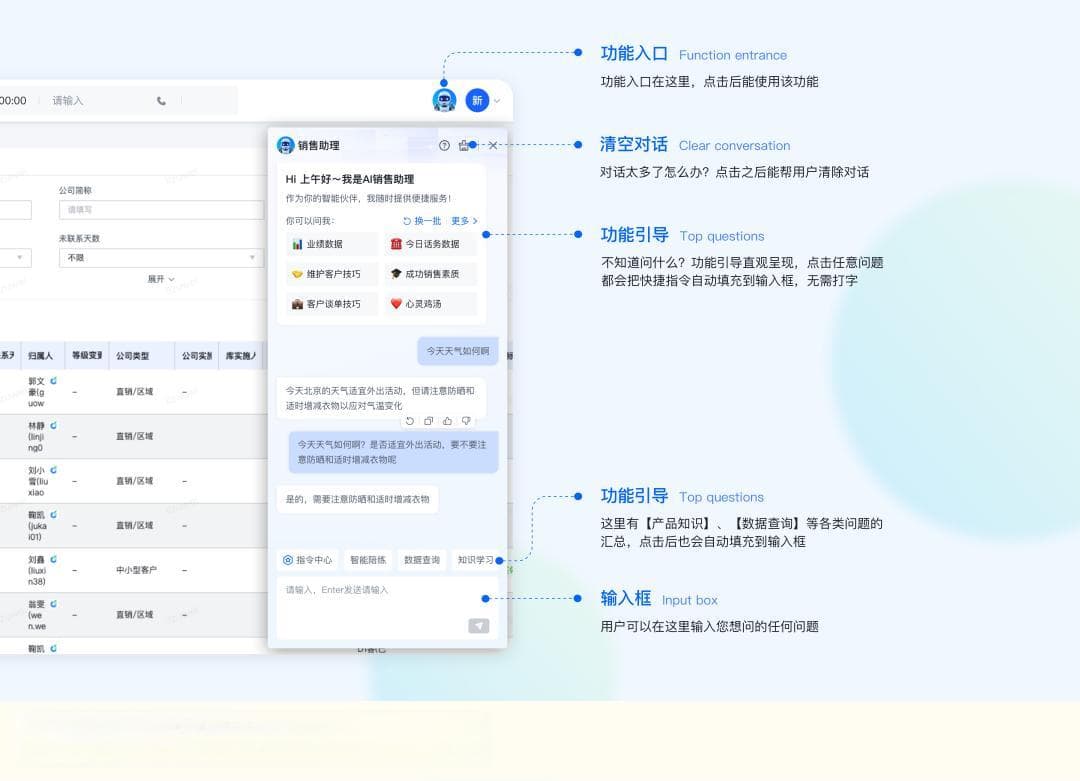Viewport: 1080px width, 781px height.
Task: Click the 公司实际 column header
Action: tap(196, 355)
